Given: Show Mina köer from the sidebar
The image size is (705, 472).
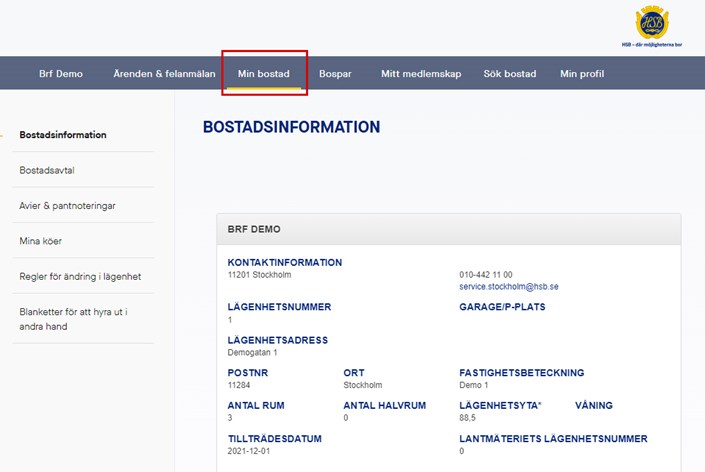Looking at the screenshot, I should click(41, 241).
